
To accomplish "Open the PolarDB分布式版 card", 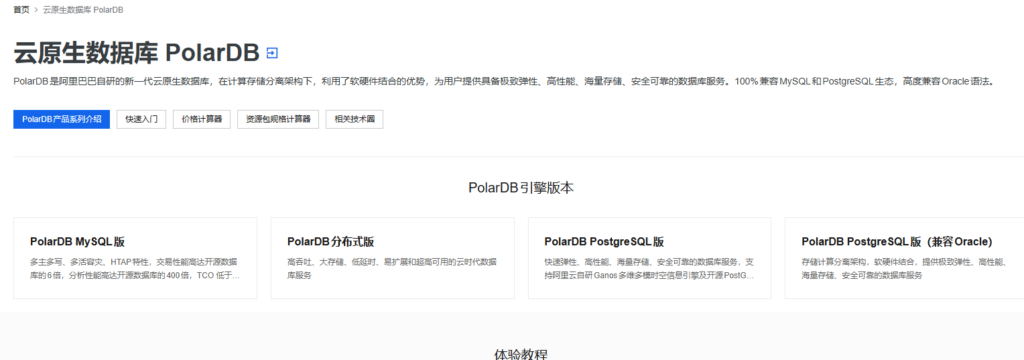I will (392, 258).
